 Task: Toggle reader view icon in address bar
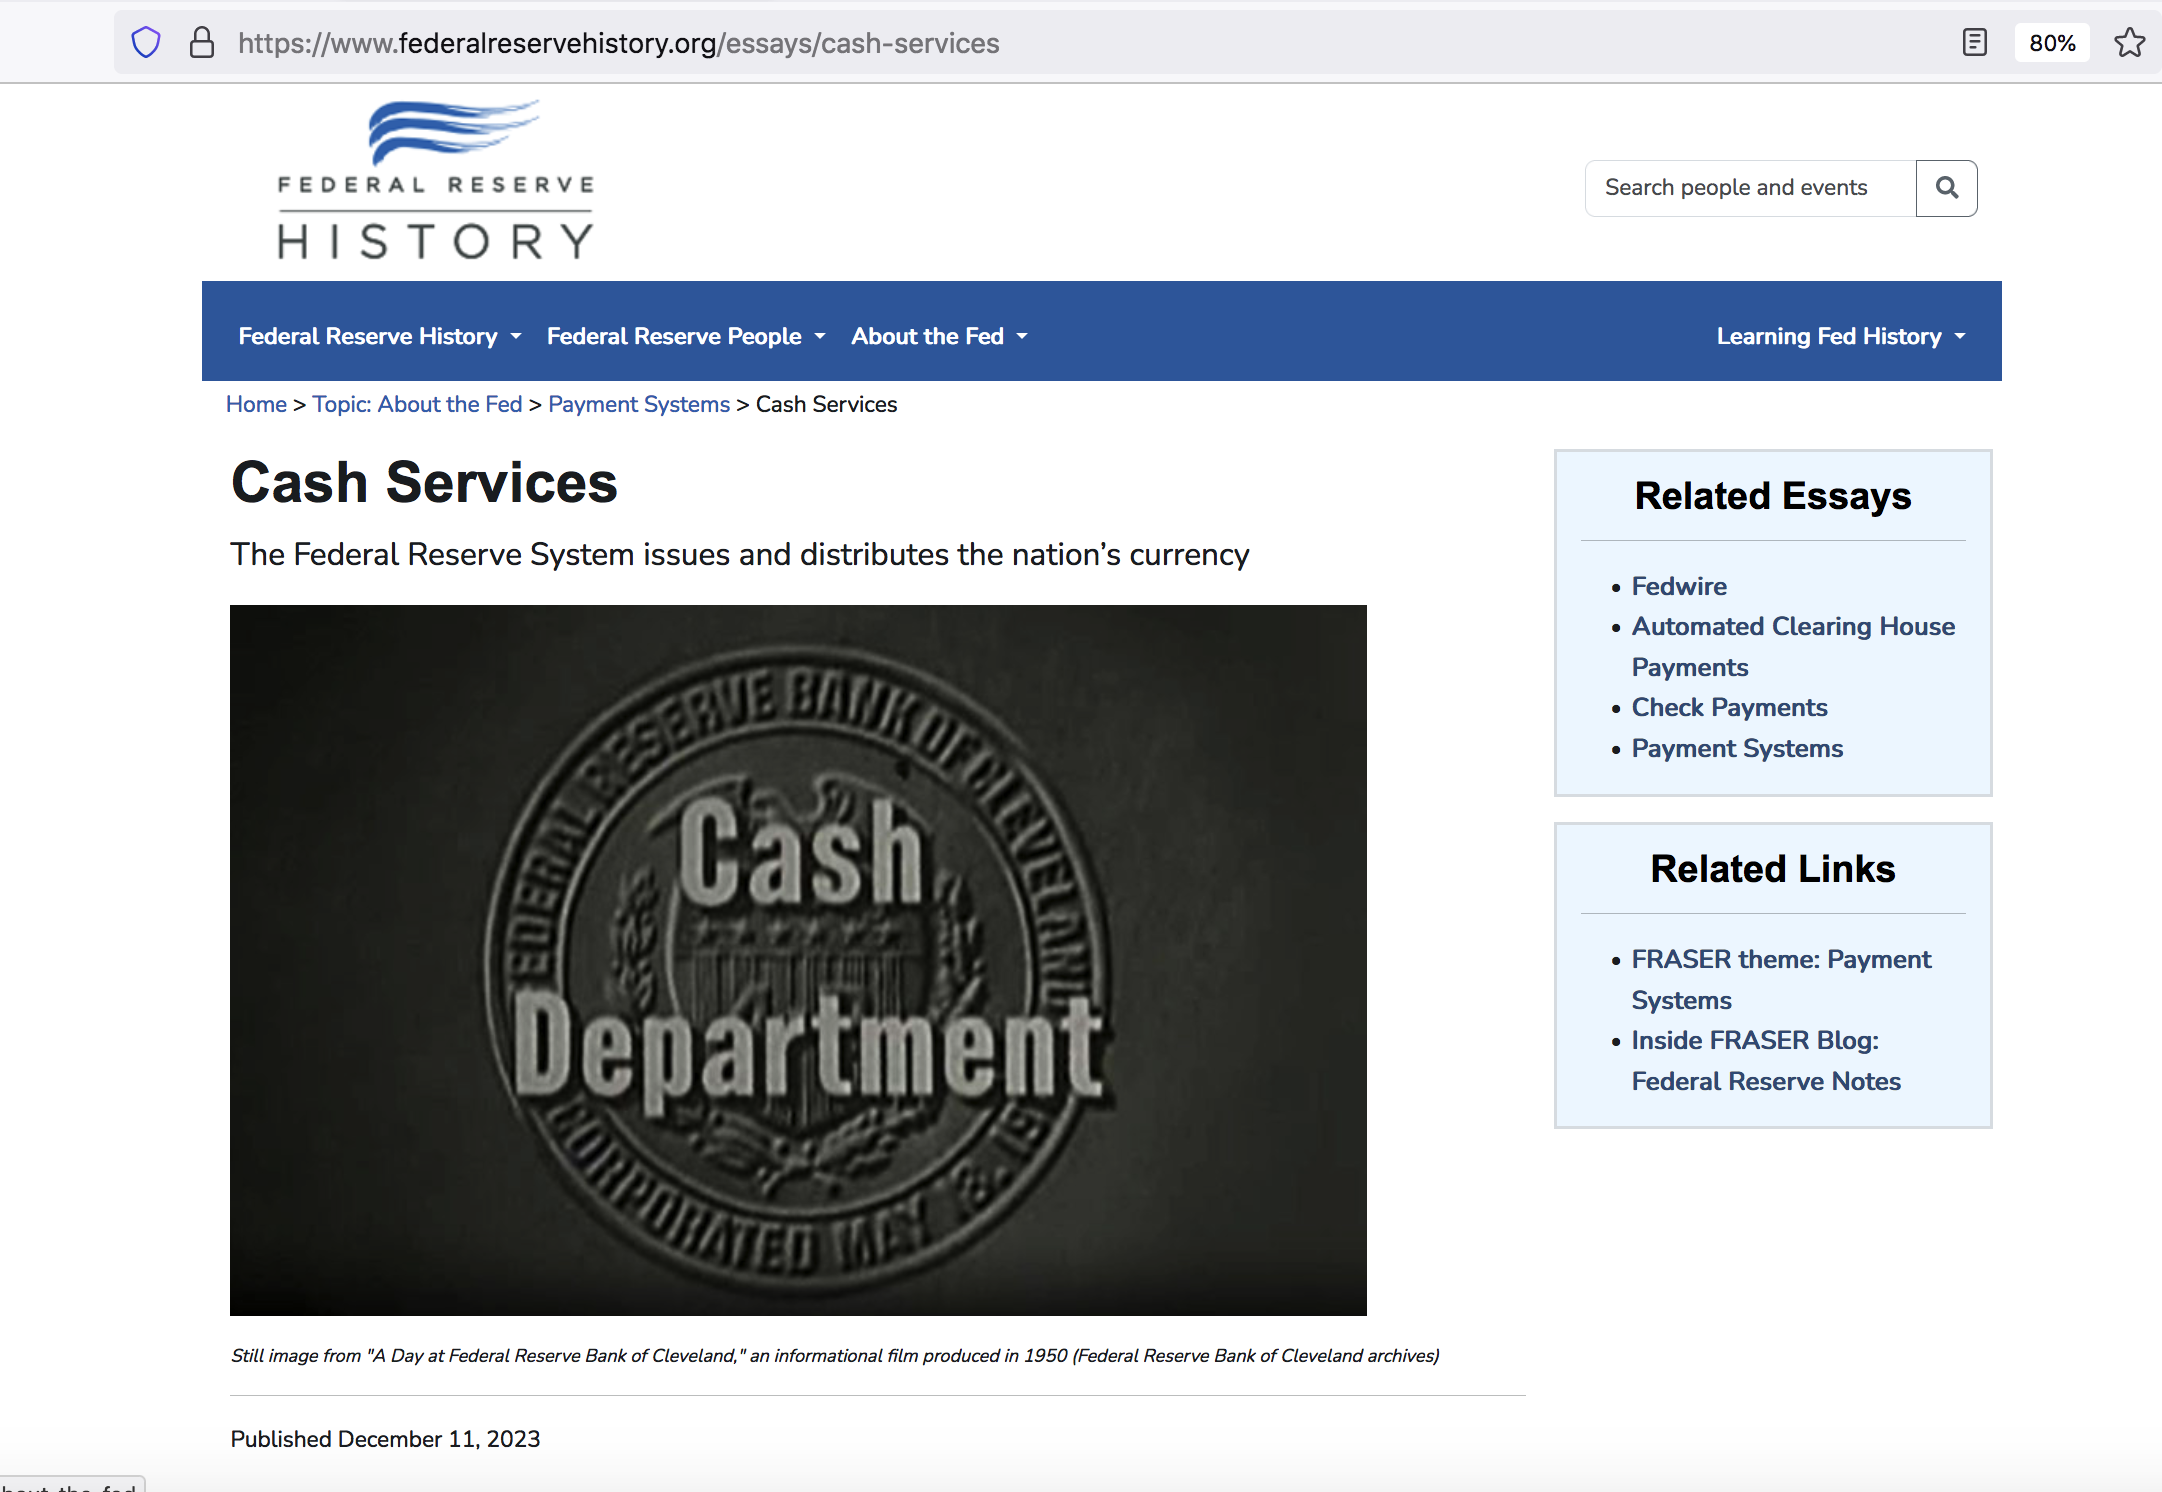[x=1974, y=43]
